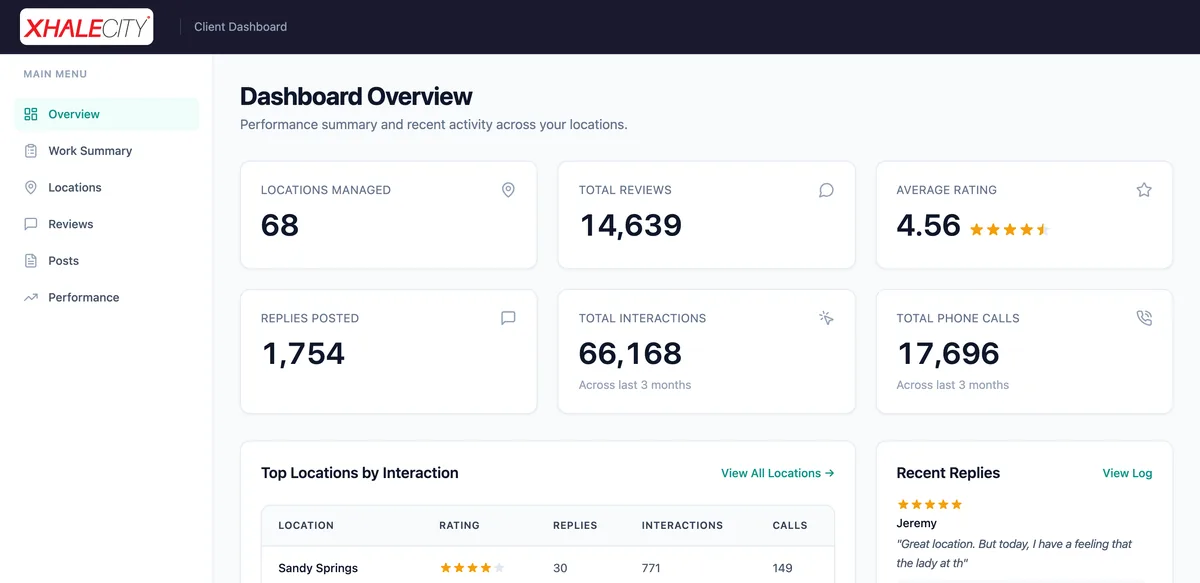Click the REPLIES column header

[575, 525]
